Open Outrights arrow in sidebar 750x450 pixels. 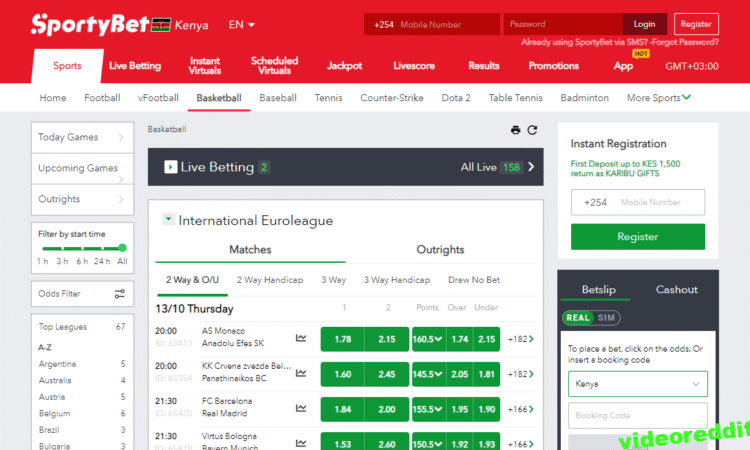pos(121,199)
